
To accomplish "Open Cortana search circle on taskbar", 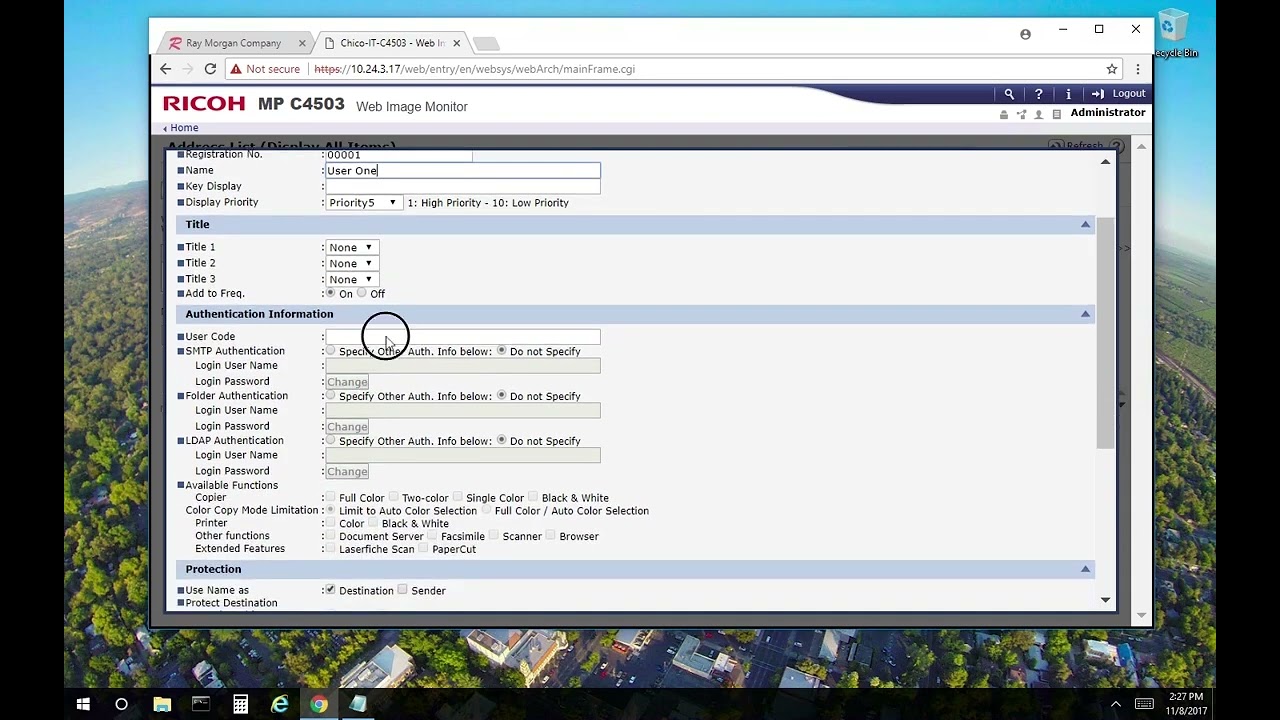I will (121, 704).
